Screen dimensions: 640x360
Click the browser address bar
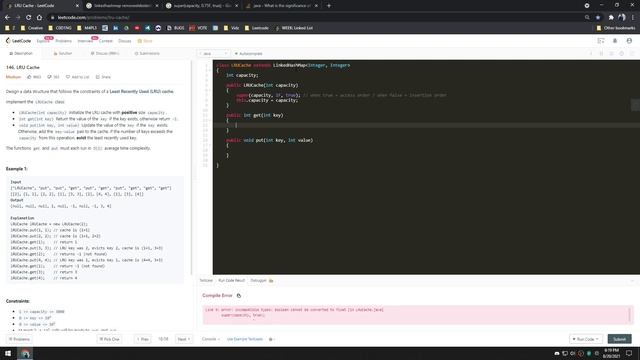pyautogui.click(x=318, y=18)
